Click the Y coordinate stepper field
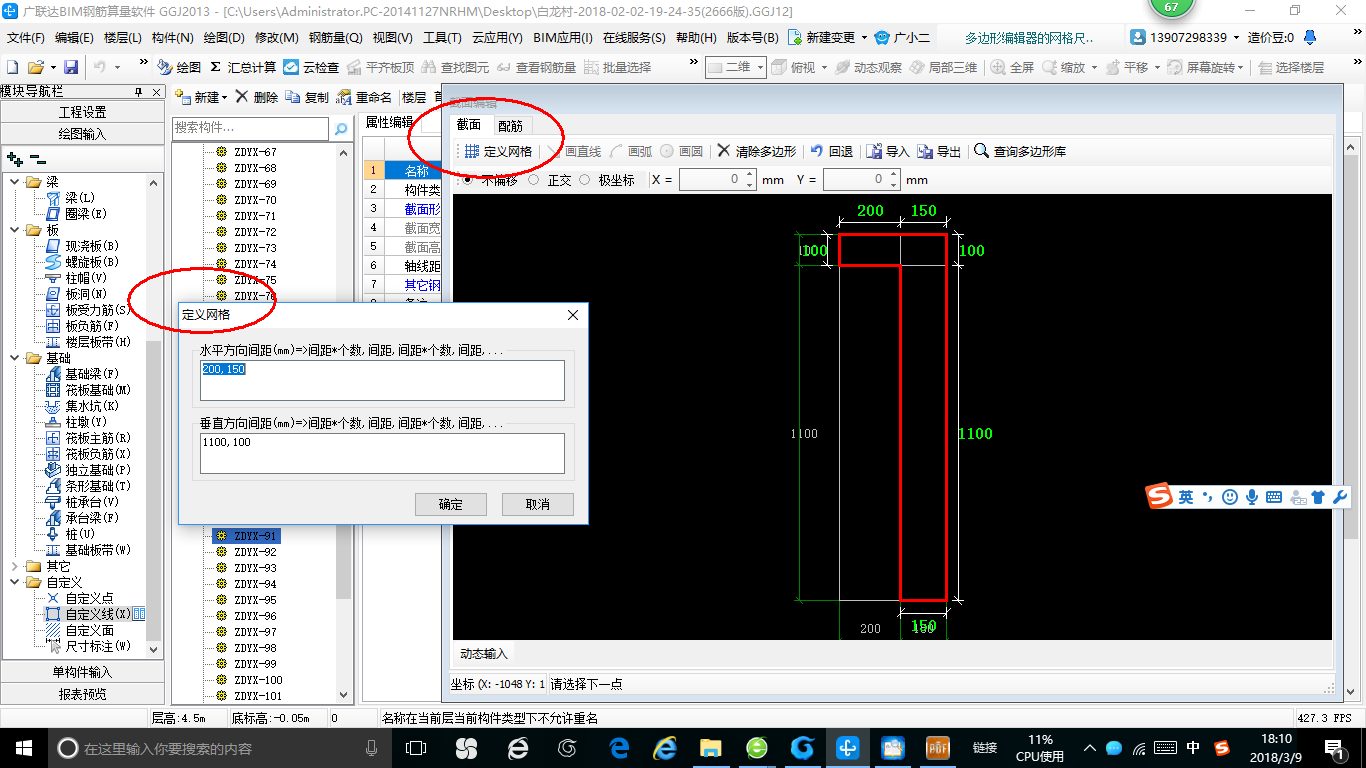Viewport: 1366px width, 768px height. (x=861, y=180)
